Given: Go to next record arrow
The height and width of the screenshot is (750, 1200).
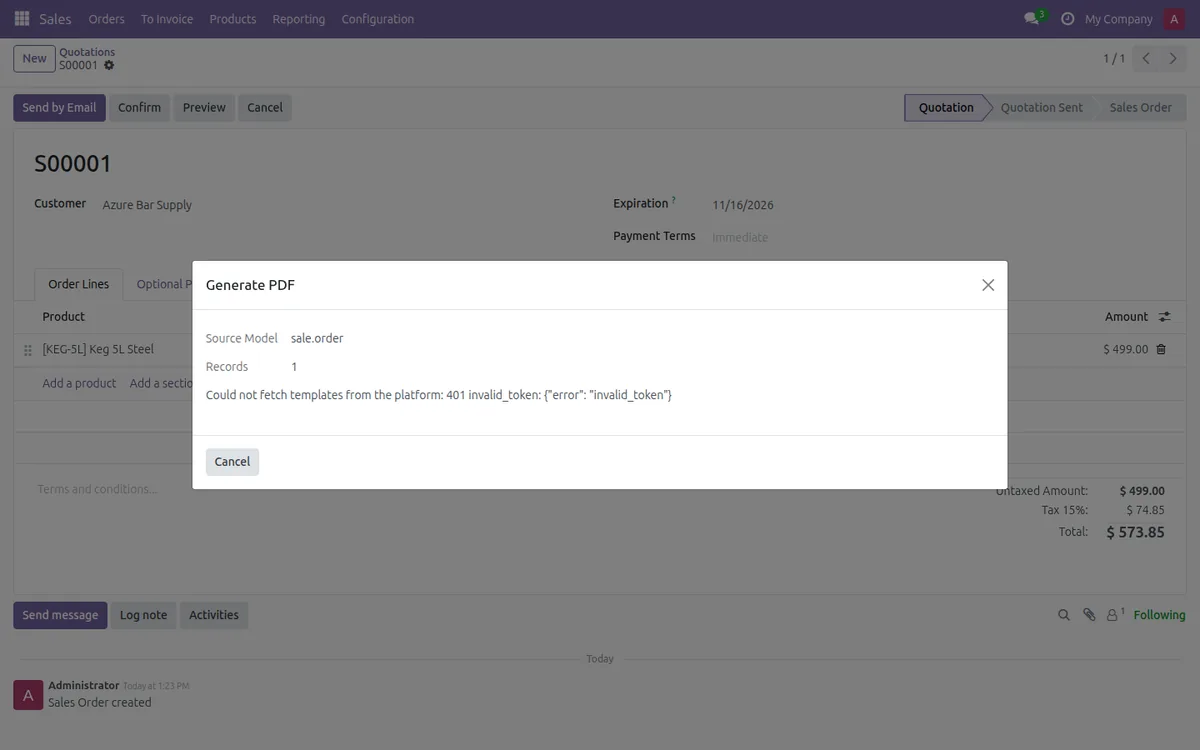Looking at the screenshot, I should (x=1174, y=58).
